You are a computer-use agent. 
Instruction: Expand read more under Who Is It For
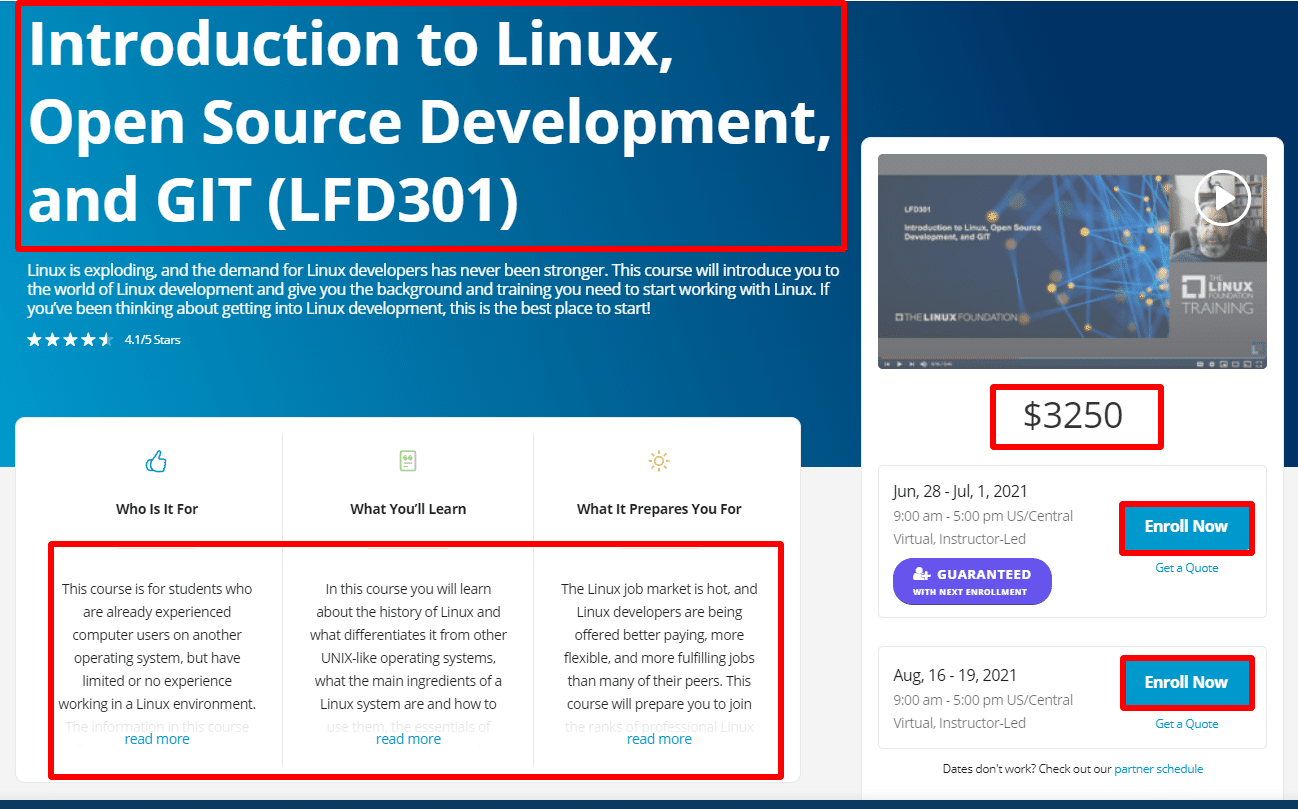pos(157,739)
